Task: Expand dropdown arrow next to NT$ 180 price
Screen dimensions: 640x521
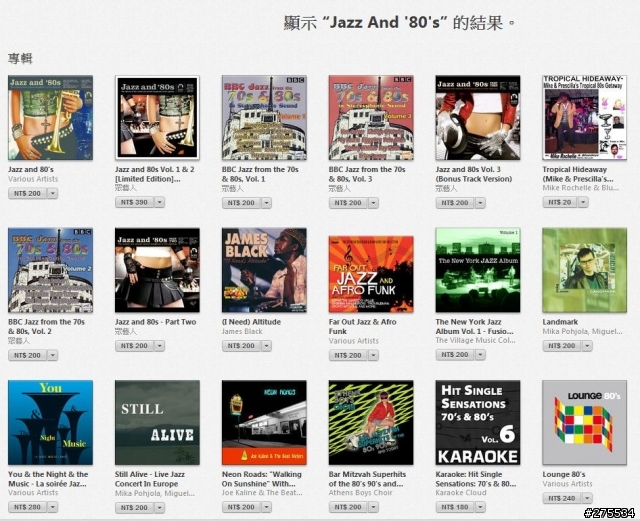Action: click(480, 507)
